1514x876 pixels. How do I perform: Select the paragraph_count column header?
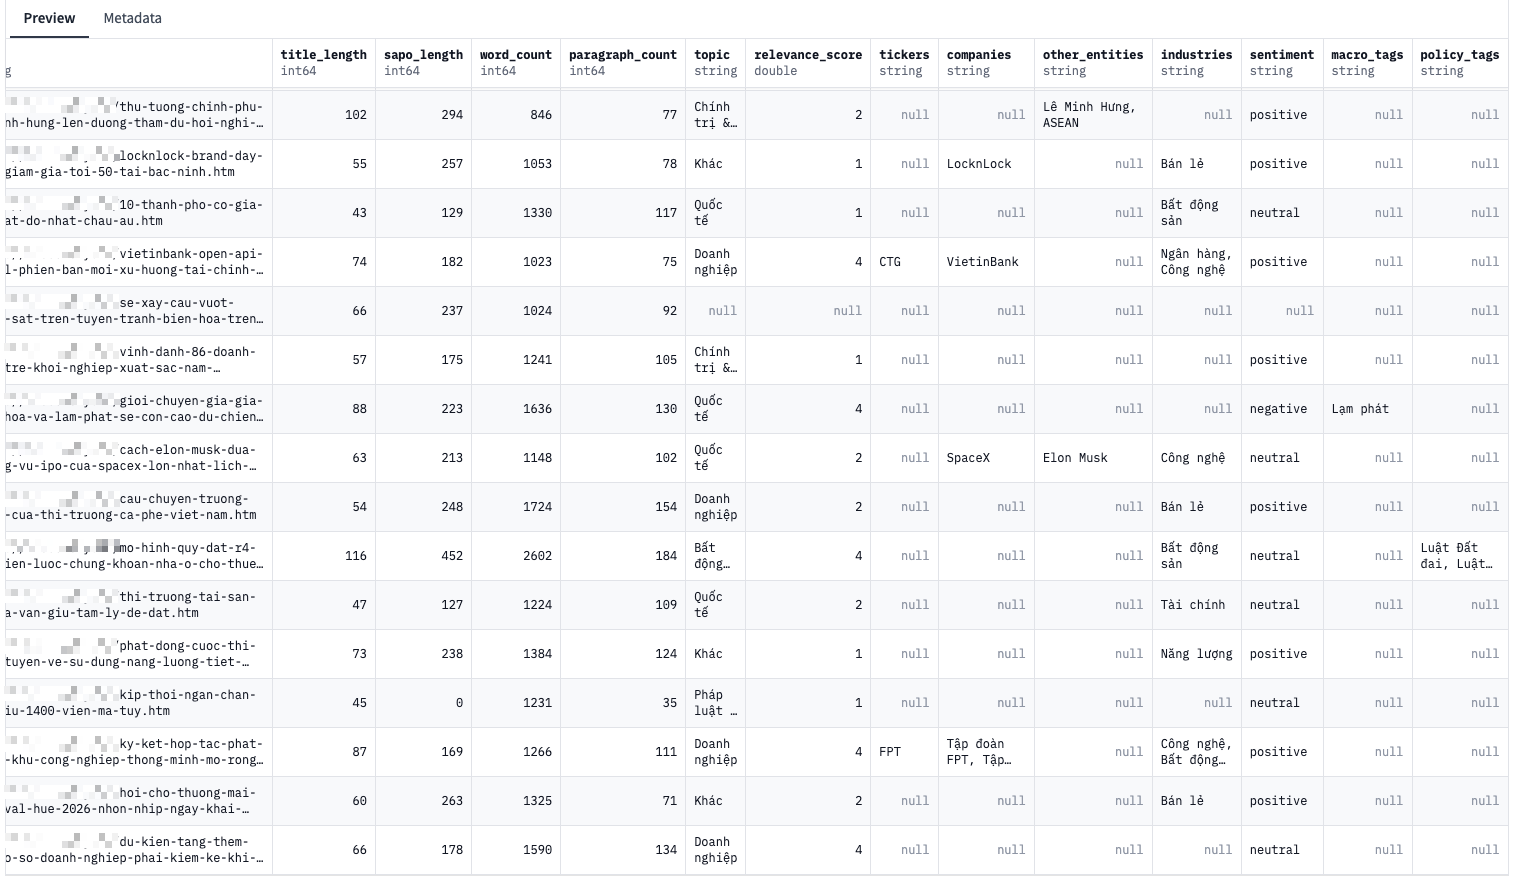pyautogui.click(x=623, y=62)
